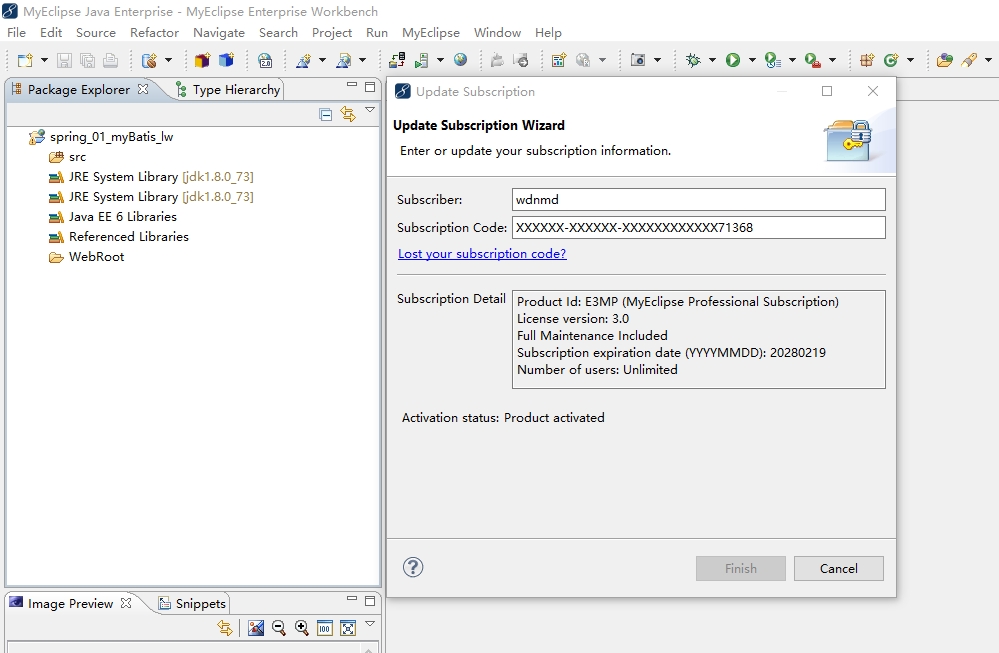The width and height of the screenshot is (999, 653).
Task: Zoom in in Image Preview
Action: pyautogui.click(x=301, y=628)
